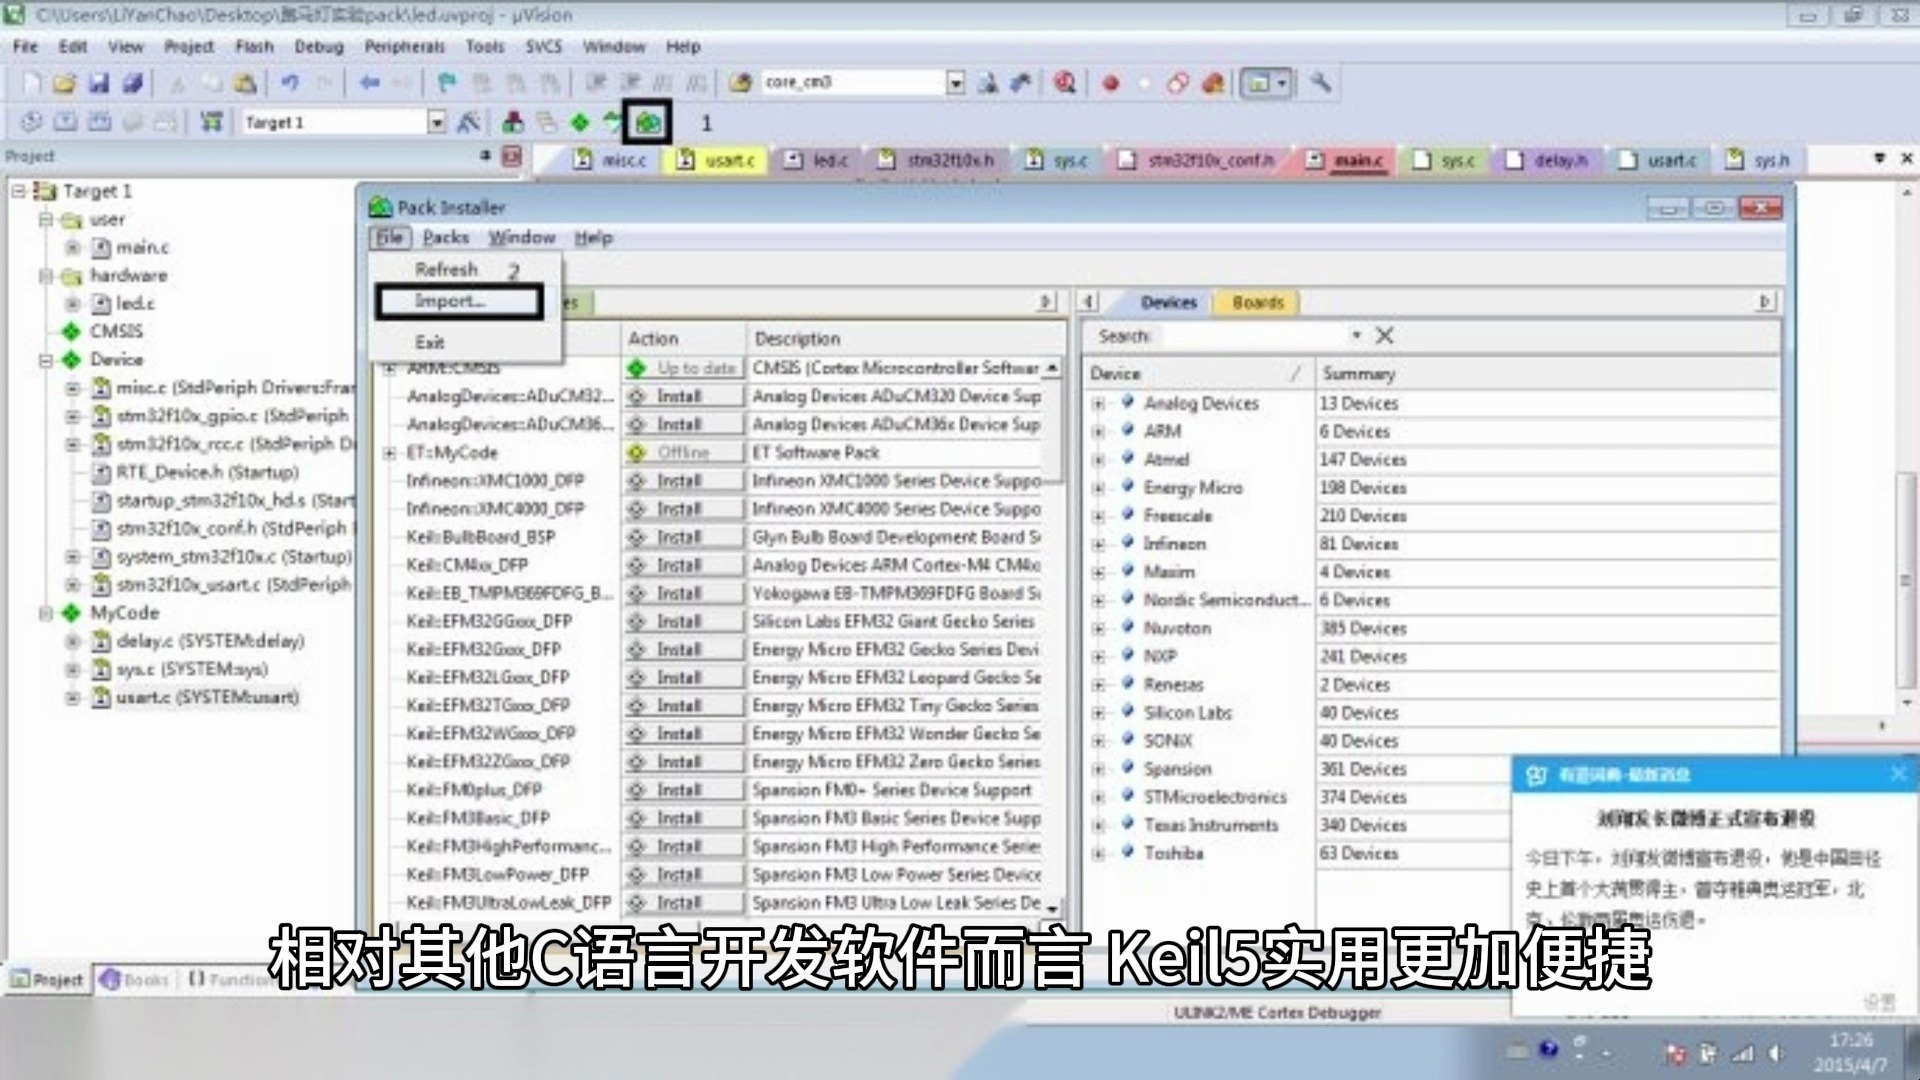Open Find in Files toolbar icon
1920x1080 pixels.
coord(740,83)
